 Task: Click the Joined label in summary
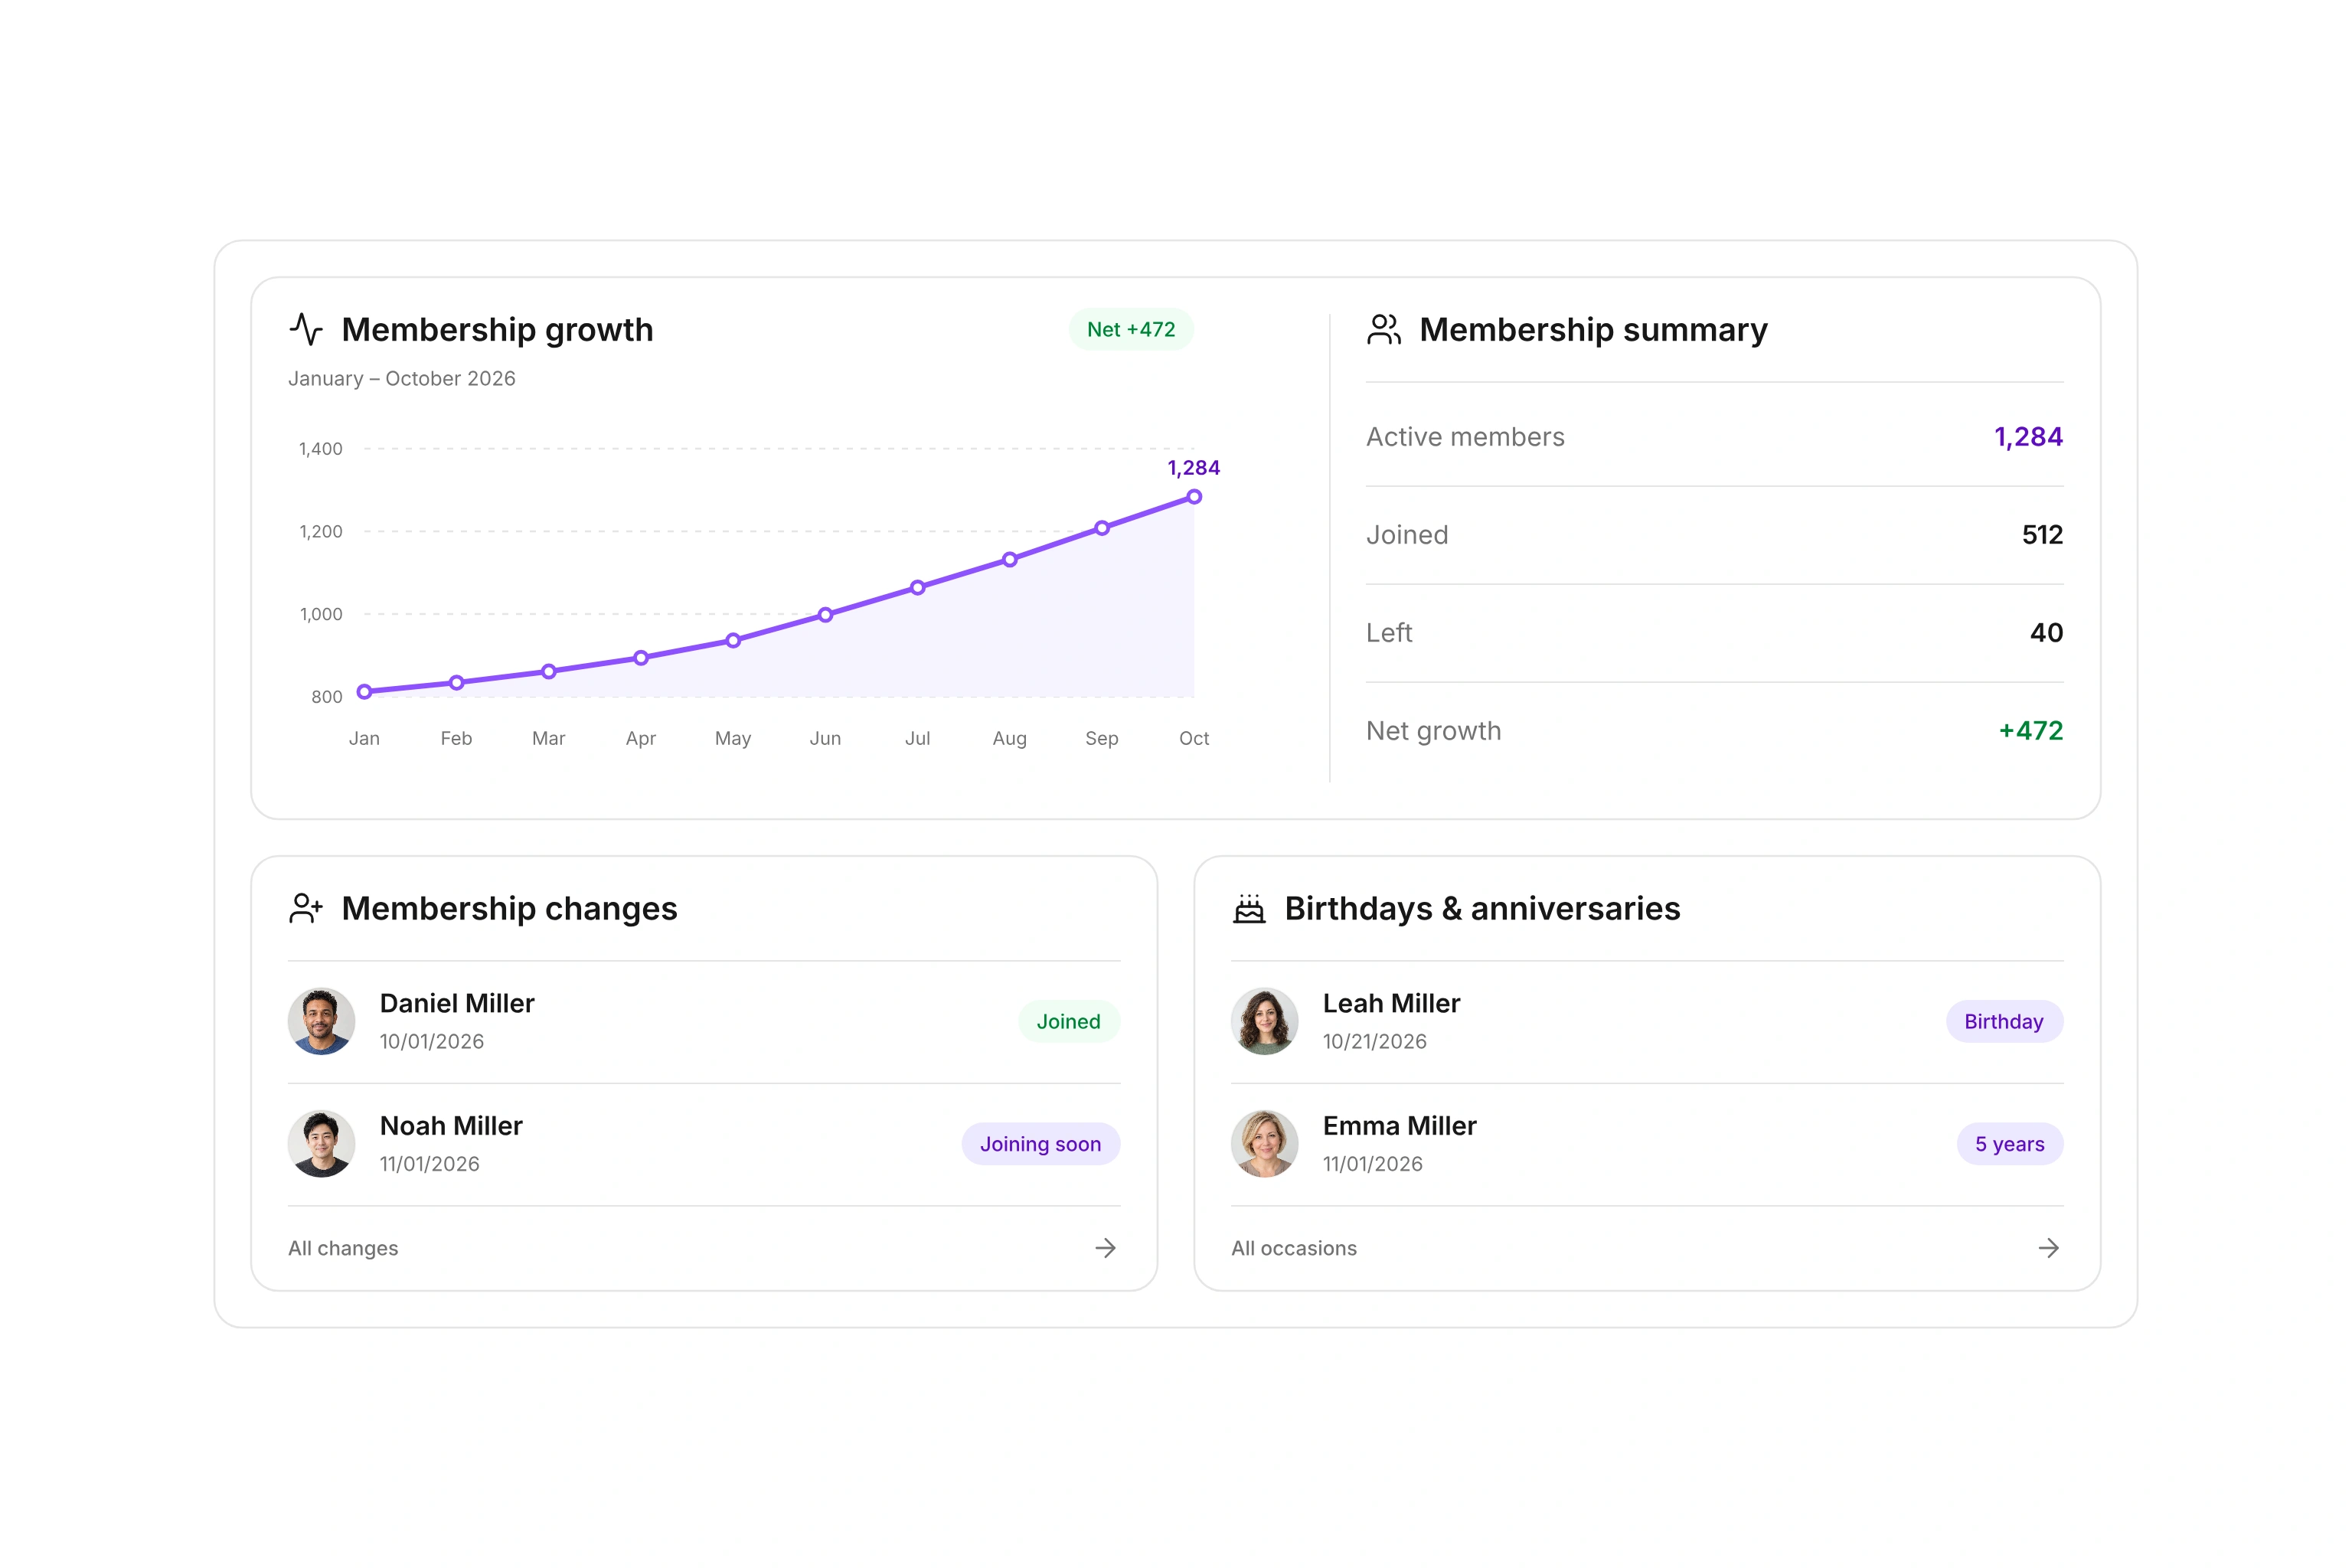point(1407,535)
